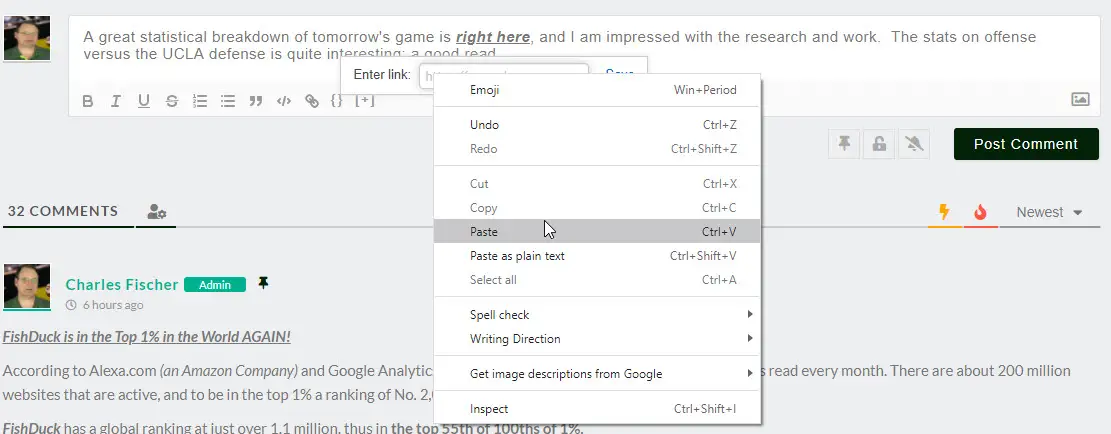Select the 32 Comments tab
This screenshot has width=1111, height=434.
[x=63, y=211]
